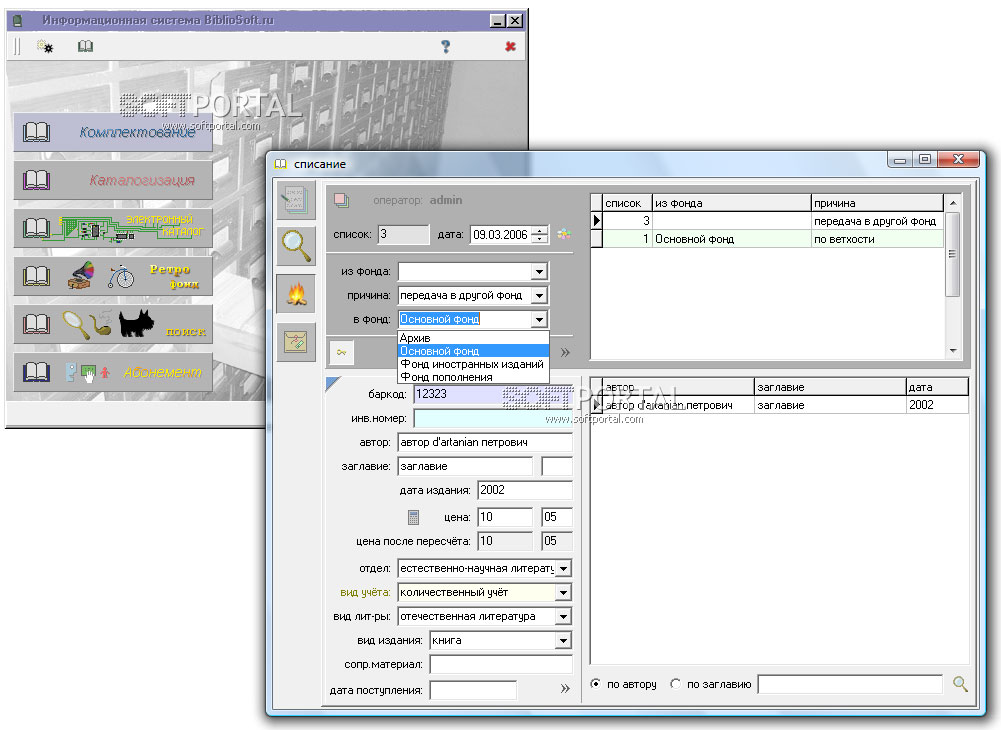Click the 'по ветхости' cell in the list table
The height and width of the screenshot is (730, 1001).
pos(877,239)
